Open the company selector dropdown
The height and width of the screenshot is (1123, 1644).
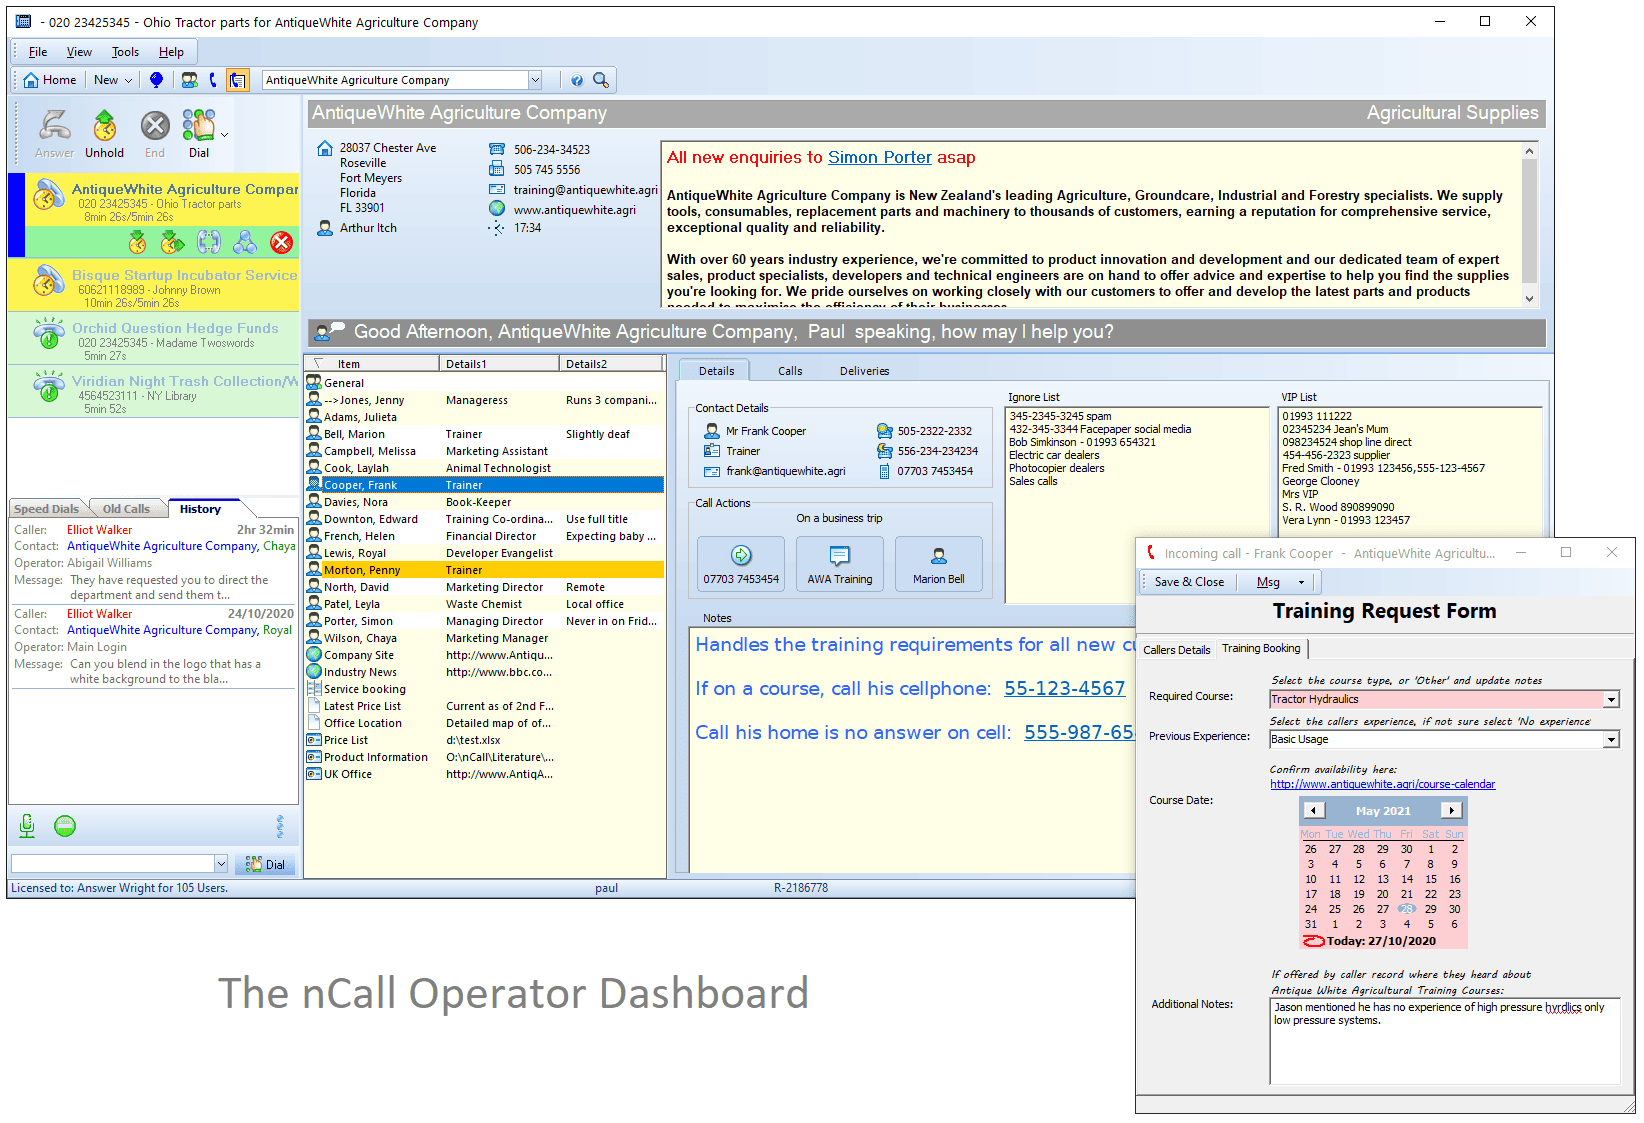pos(535,80)
